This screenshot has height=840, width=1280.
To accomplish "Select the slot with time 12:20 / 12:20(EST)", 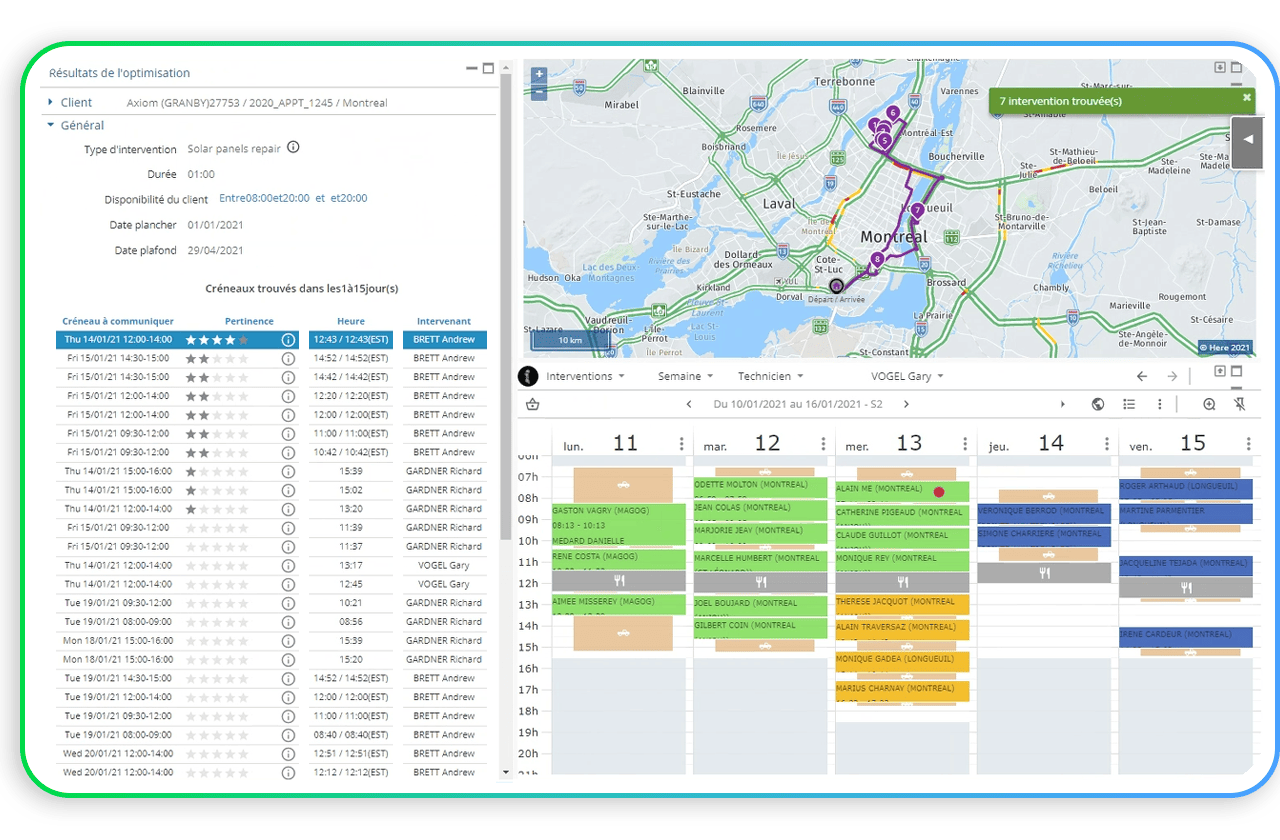I will pyautogui.click(x=271, y=396).
